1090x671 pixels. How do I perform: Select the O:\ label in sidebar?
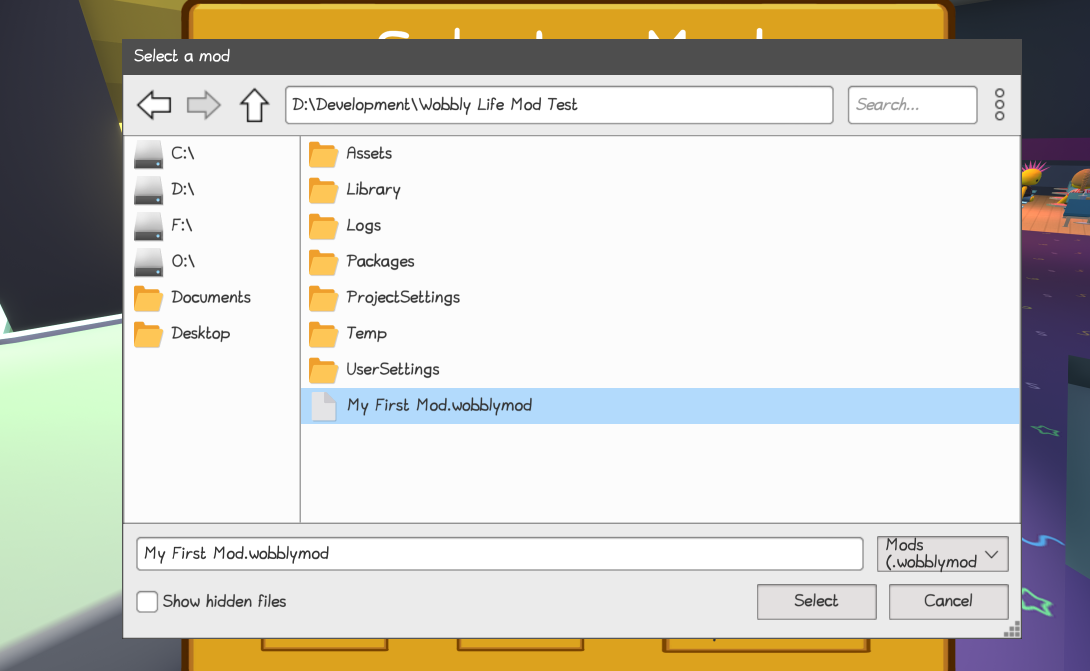coord(184,262)
